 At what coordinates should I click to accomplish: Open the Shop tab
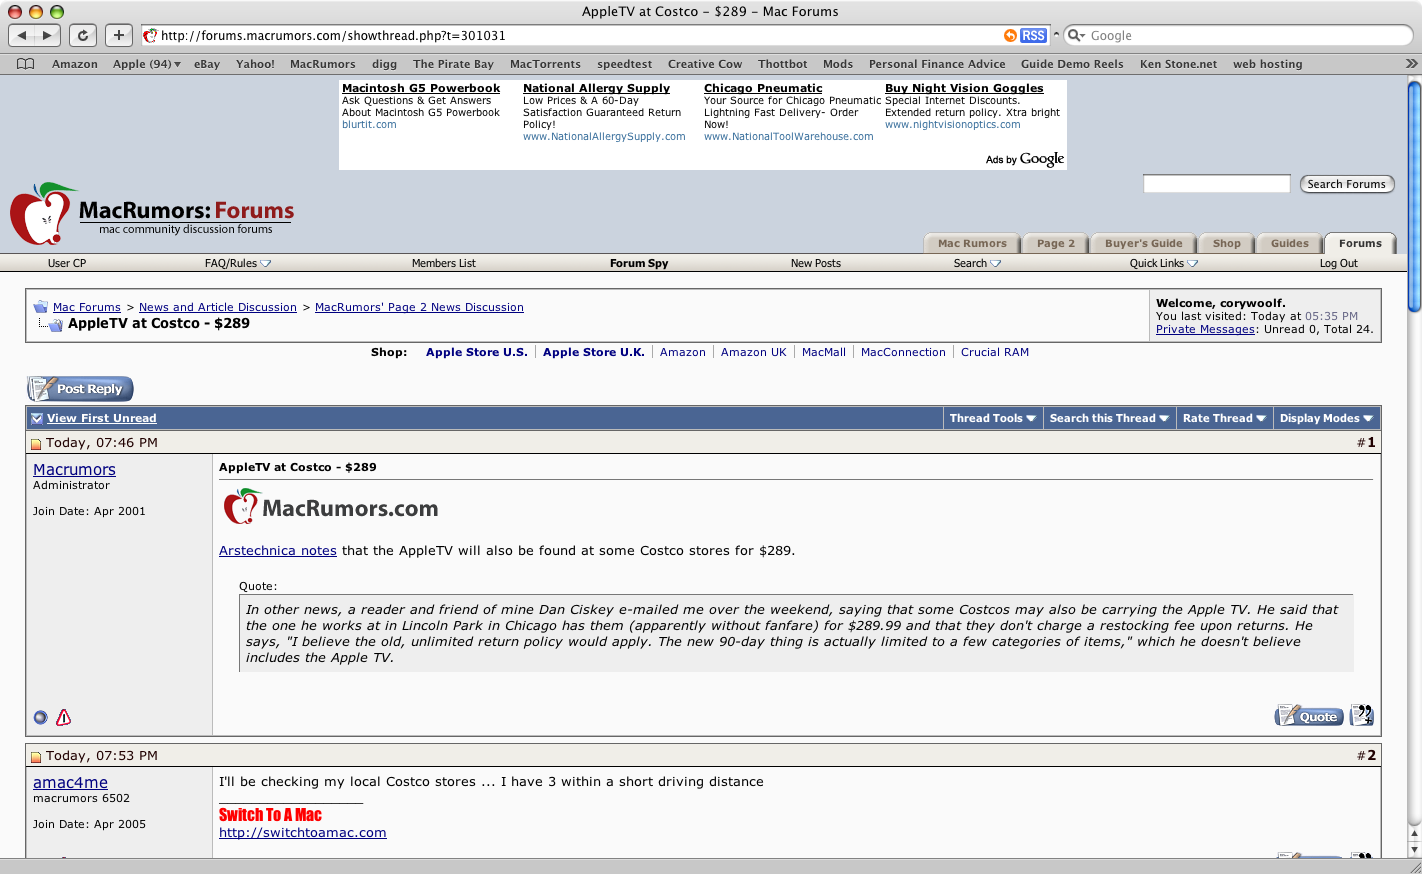(x=1226, y=243)
